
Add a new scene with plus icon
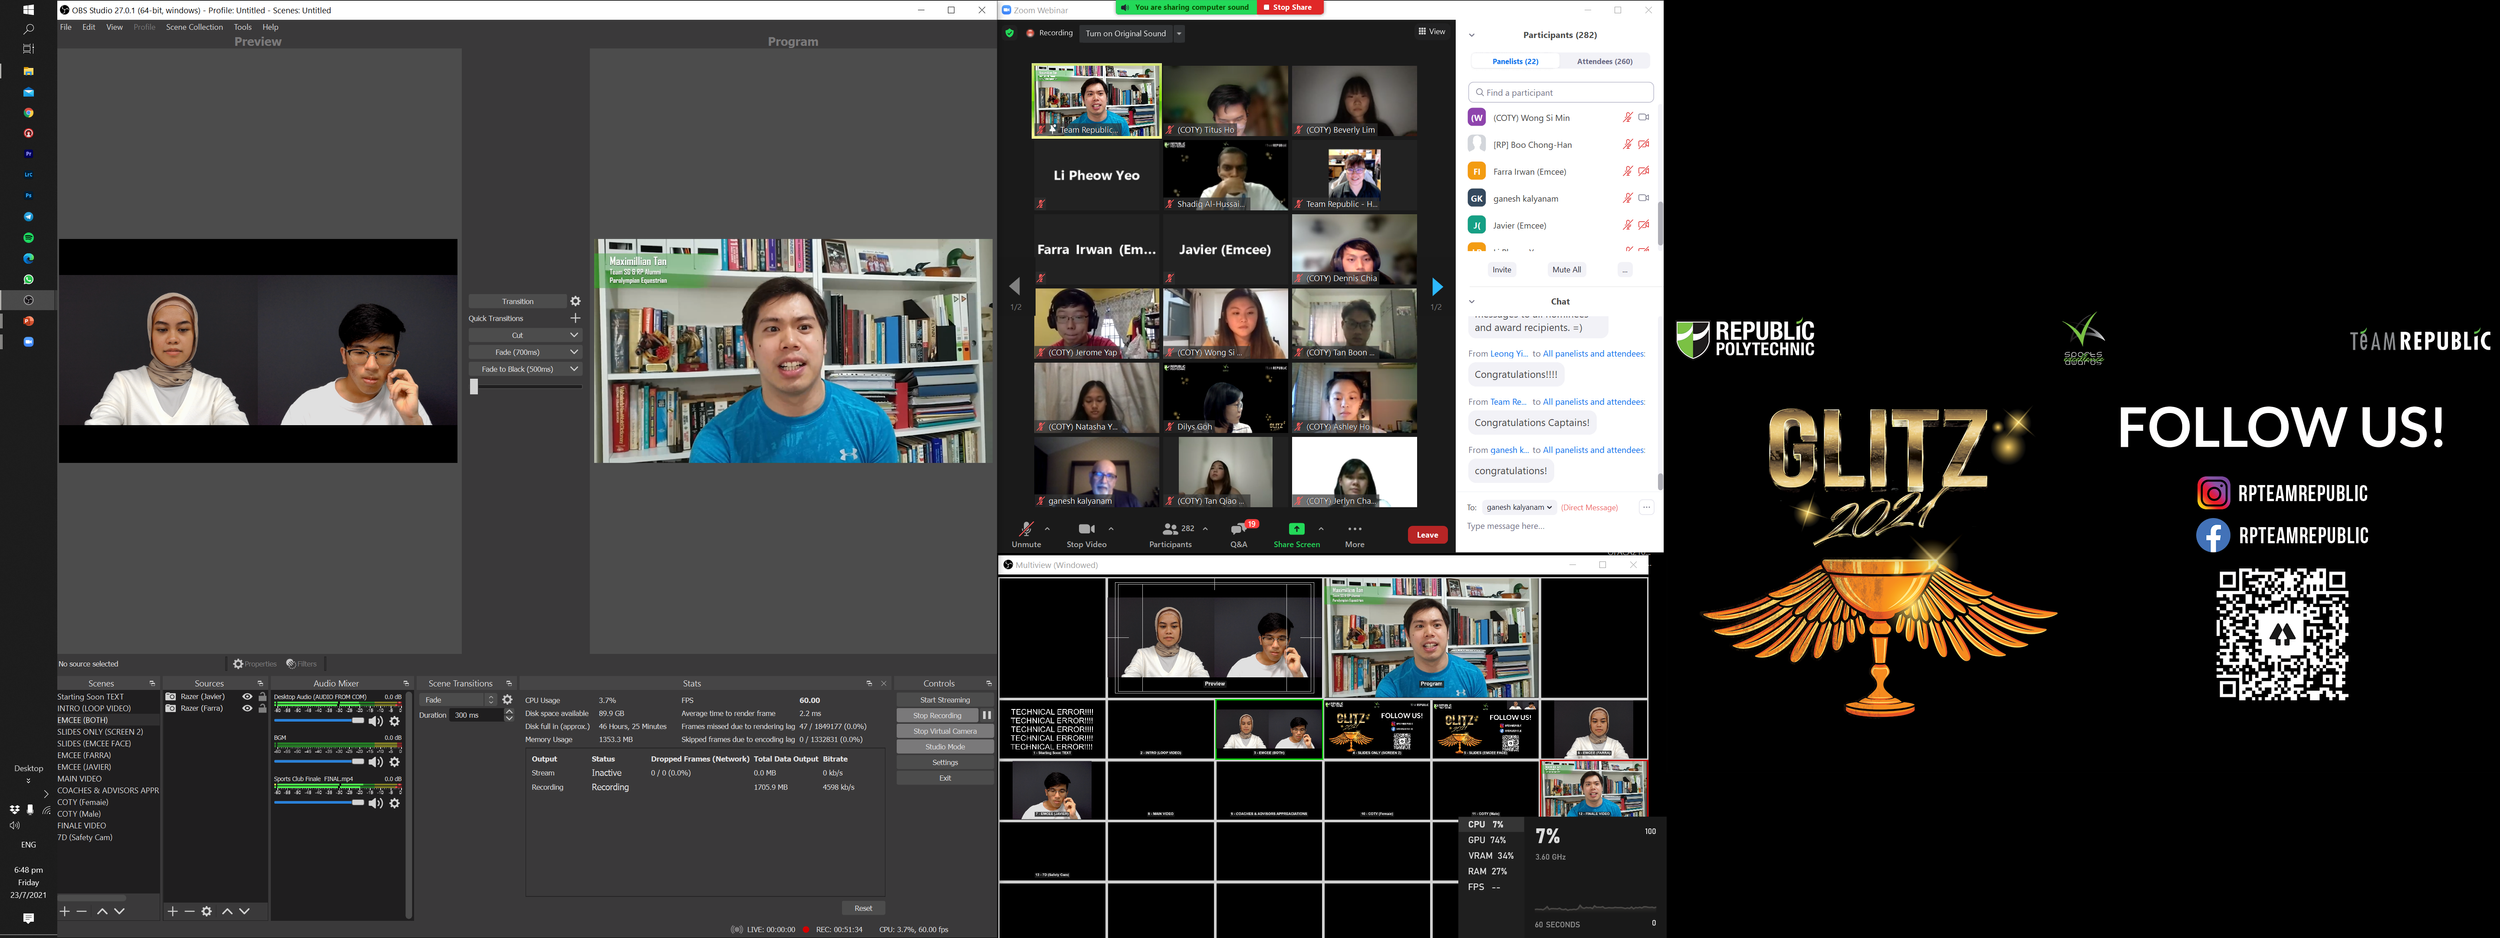(65, 911)
